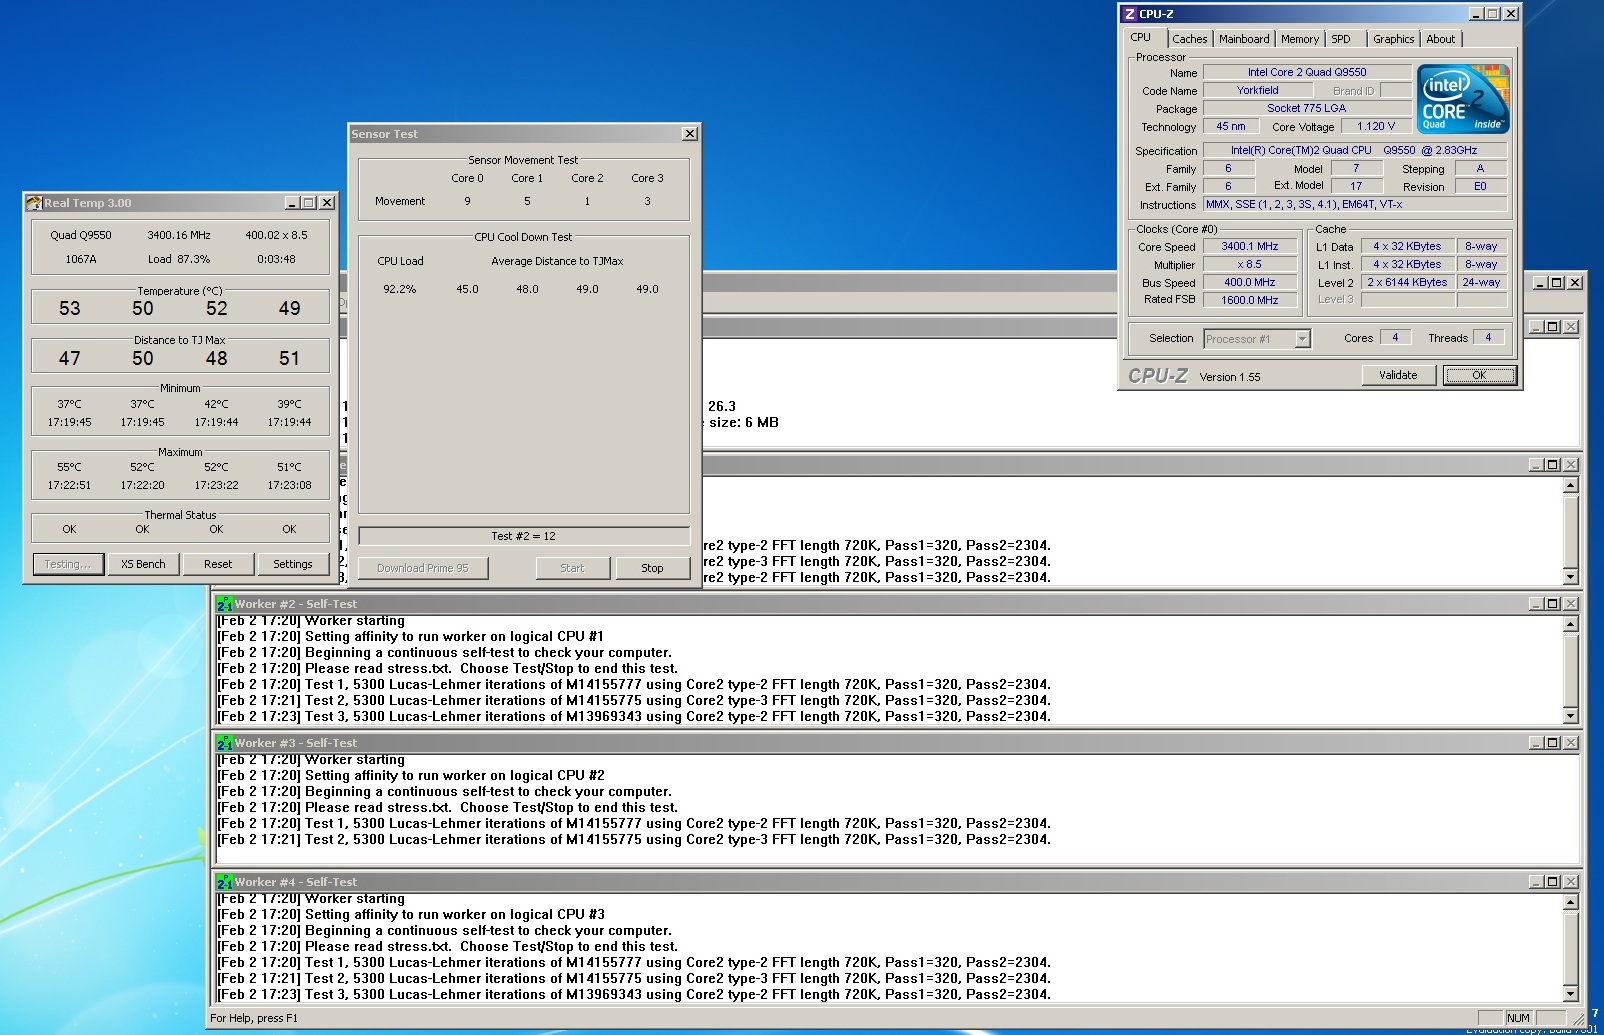Minimize the CPU-Z window
1604x1035 pixels.
coord(1476,14)
